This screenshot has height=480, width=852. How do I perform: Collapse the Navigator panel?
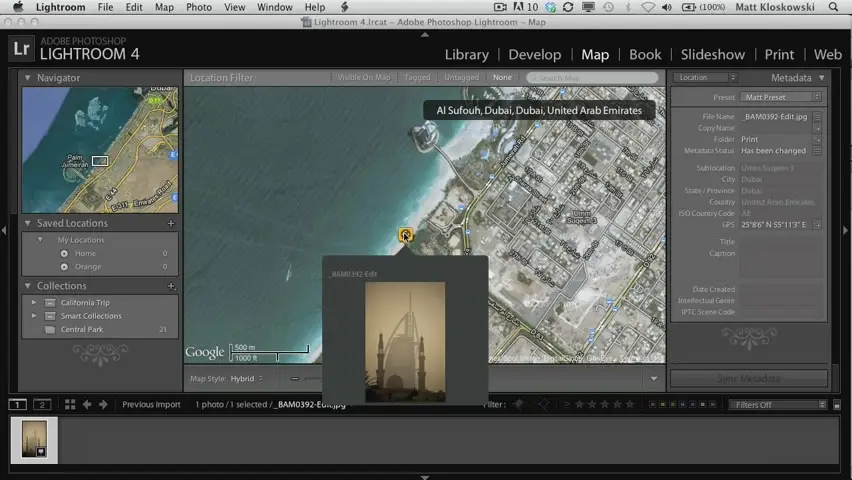click(x=27, y=78)
